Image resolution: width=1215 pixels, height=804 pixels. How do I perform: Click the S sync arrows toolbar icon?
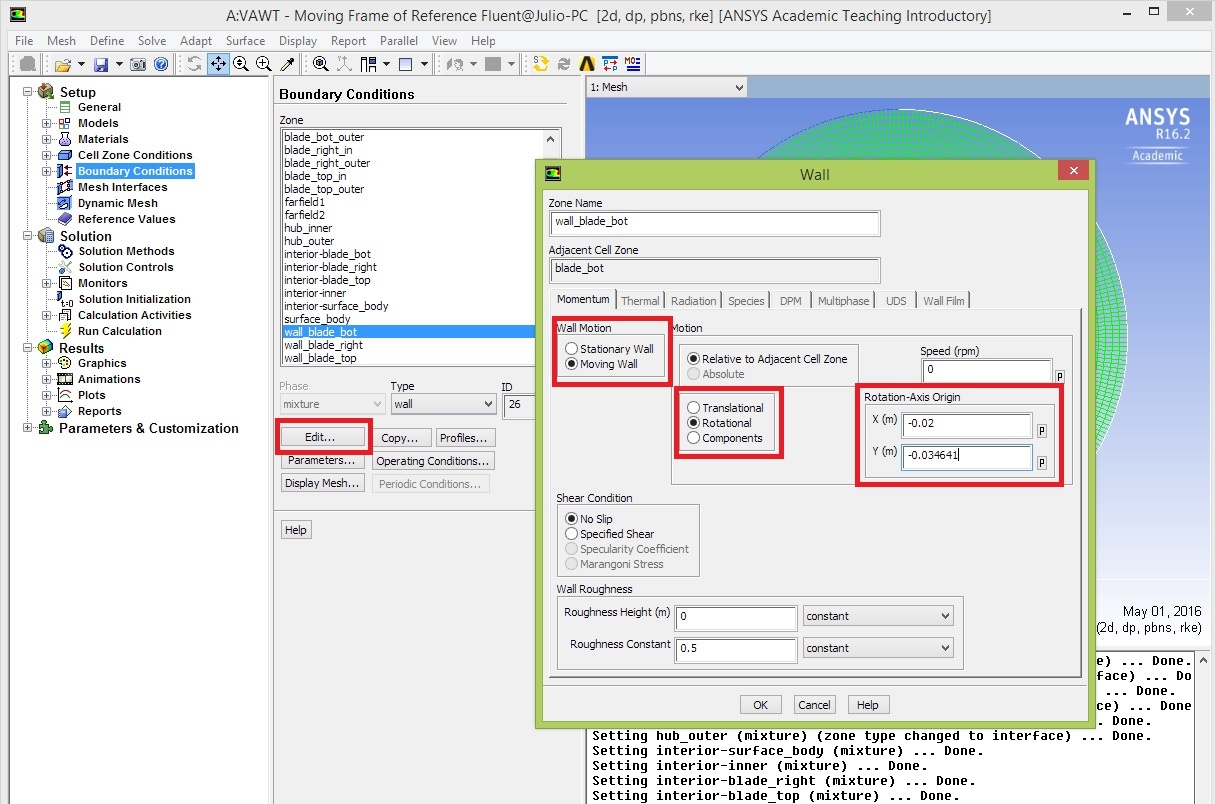pyautogui.click(x=541, y=64)
